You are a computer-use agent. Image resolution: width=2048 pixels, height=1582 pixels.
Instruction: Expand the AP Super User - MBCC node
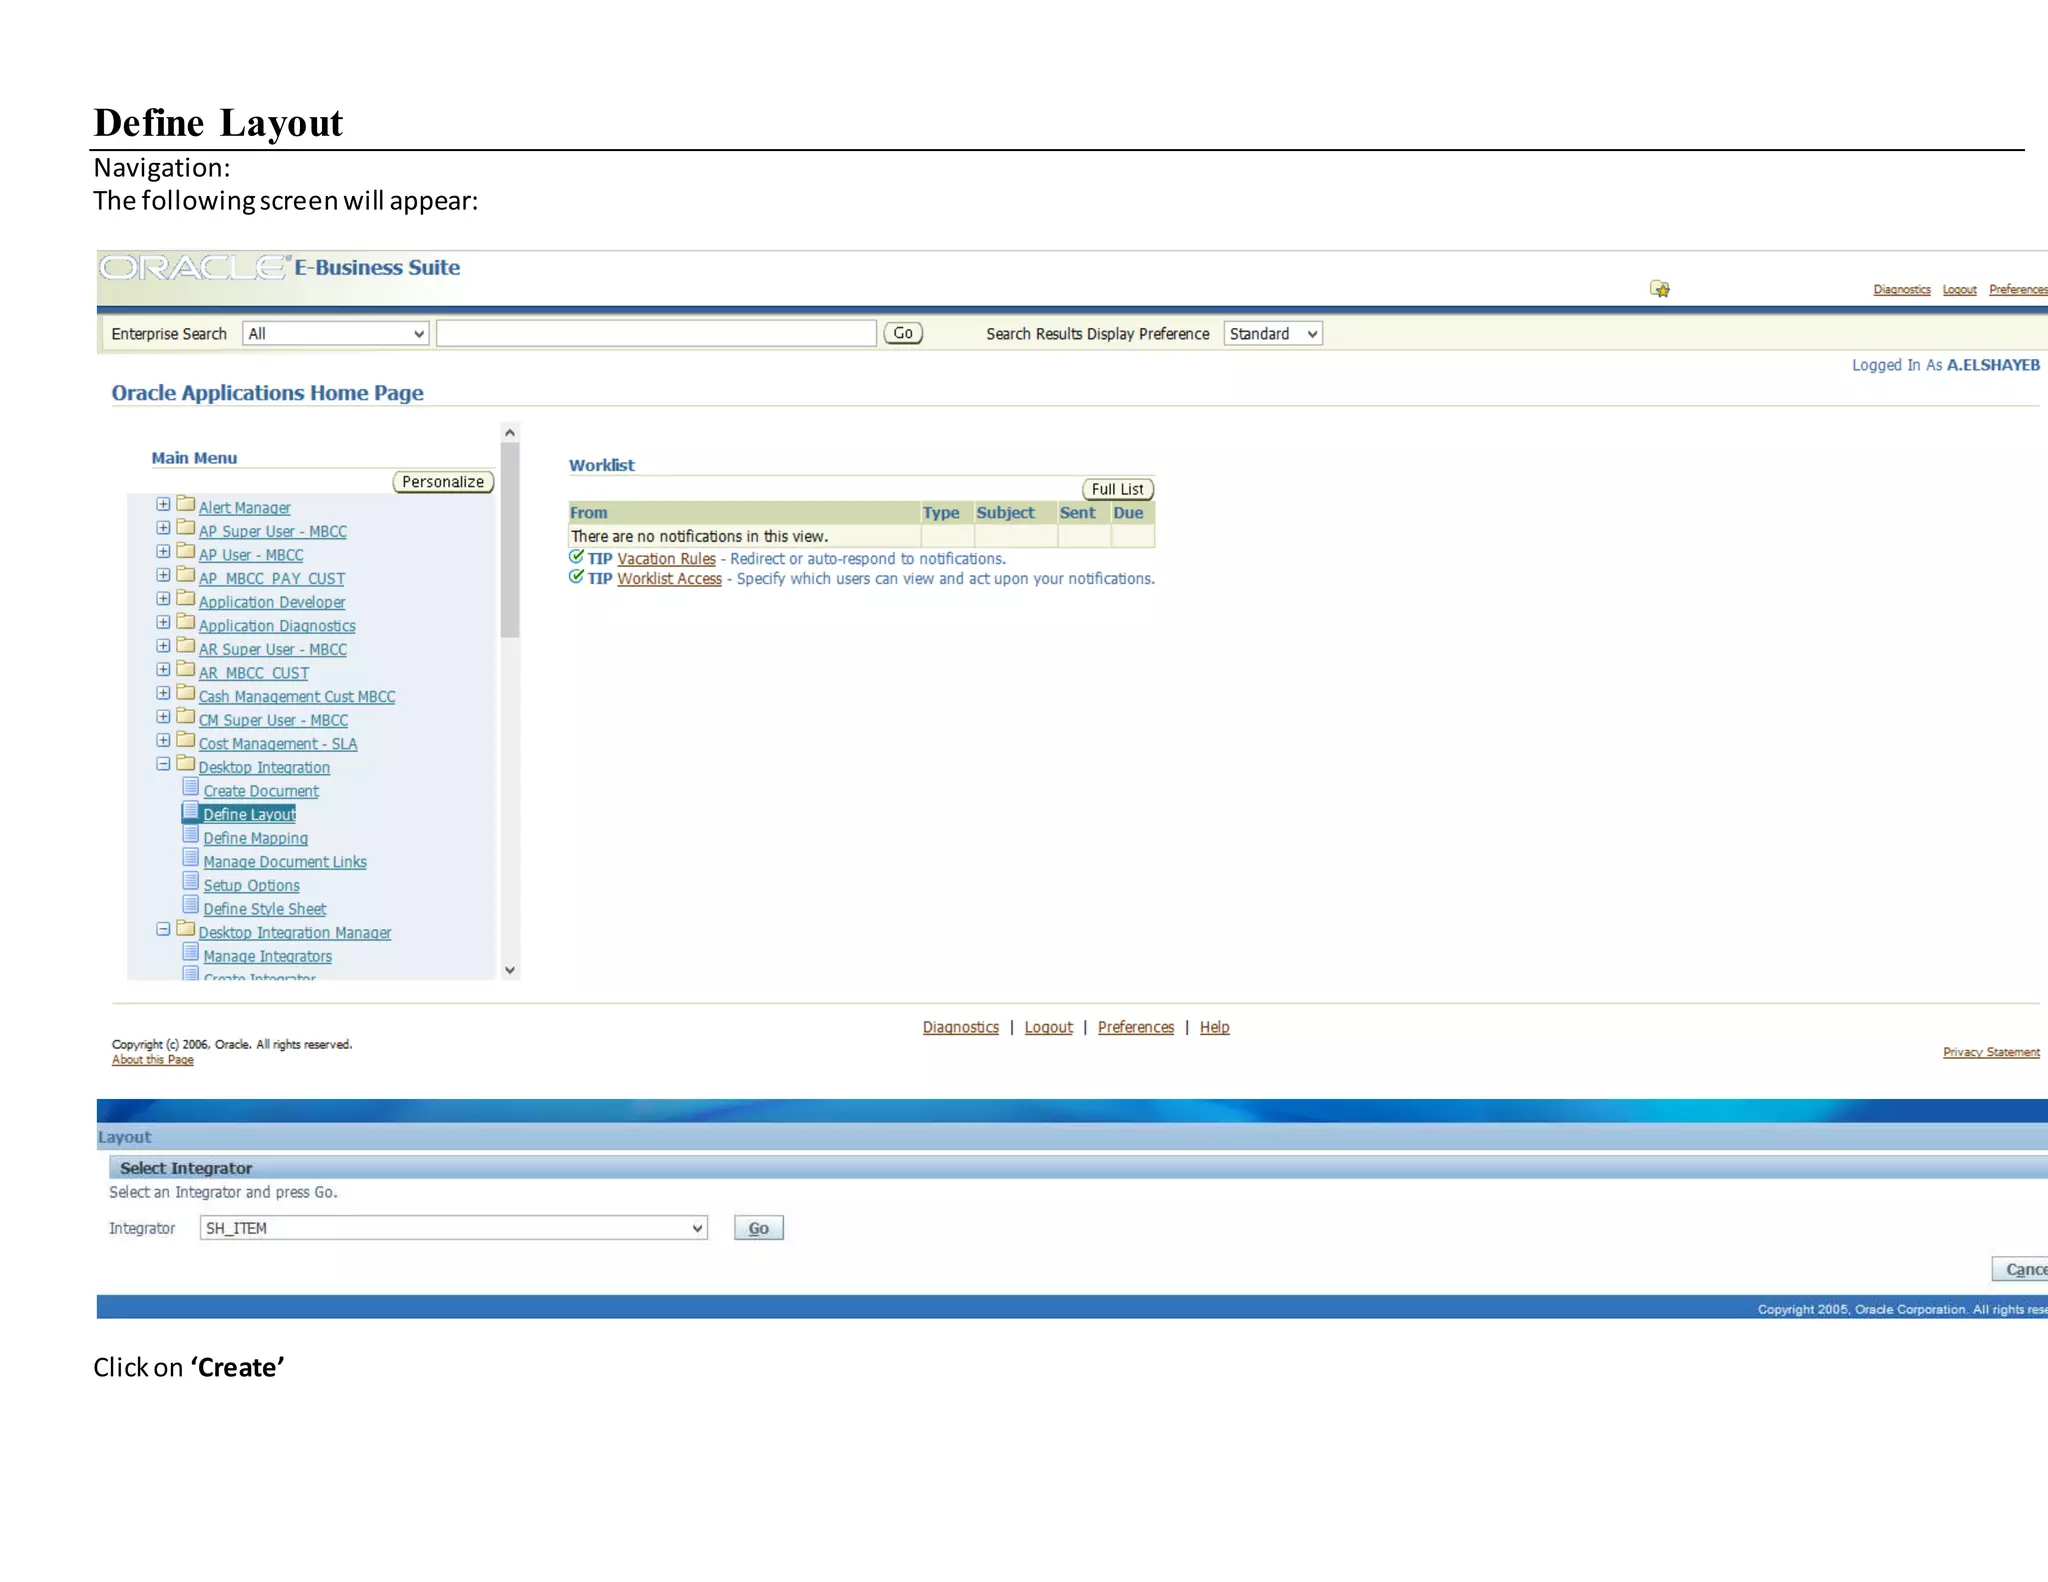pos(163,528)
